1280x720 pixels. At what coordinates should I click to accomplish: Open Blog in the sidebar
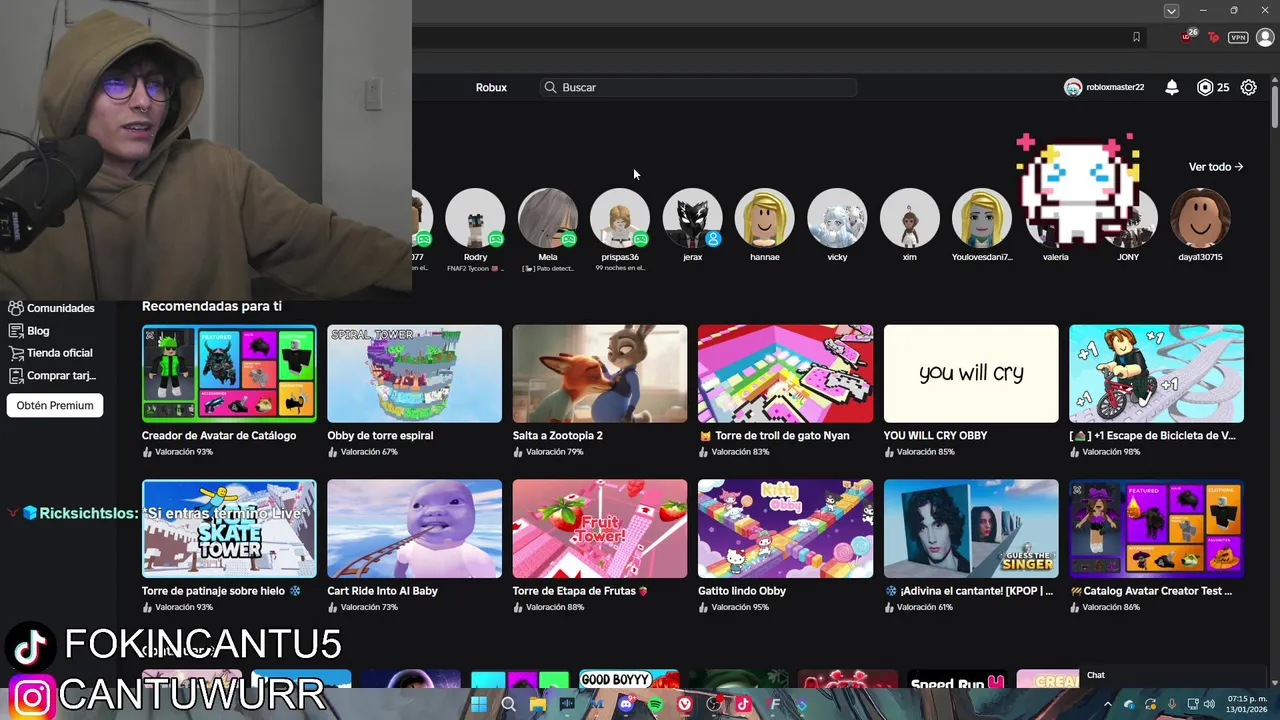(x=29, y=330)
